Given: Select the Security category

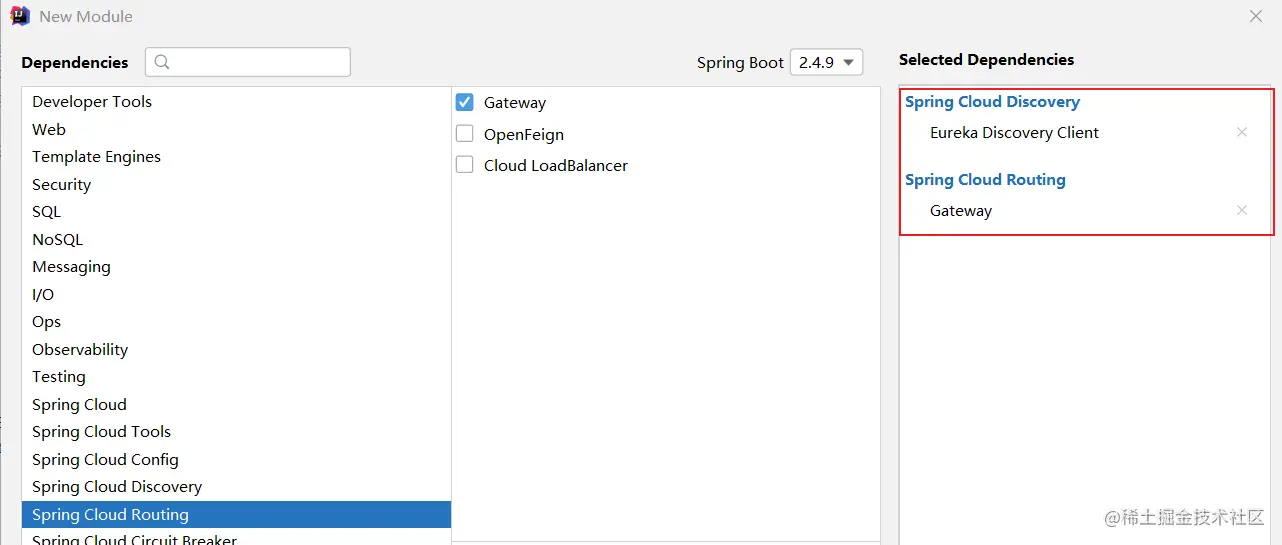Looking at the screenshot, I should [236, 184].
